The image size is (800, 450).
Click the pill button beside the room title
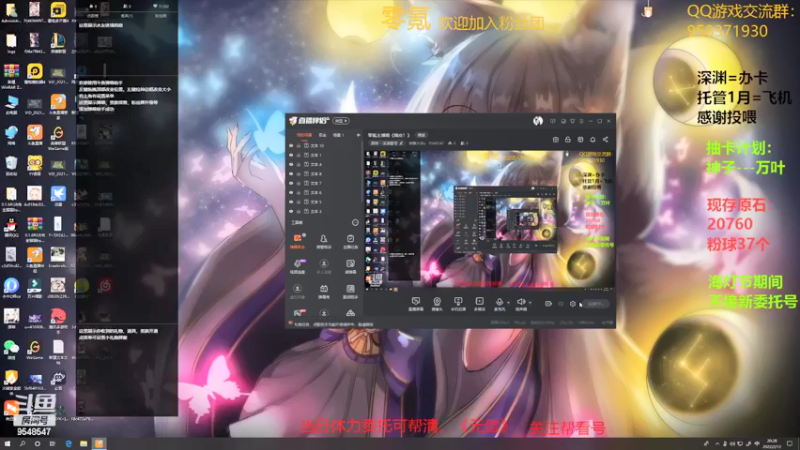(x=421, y=135)
